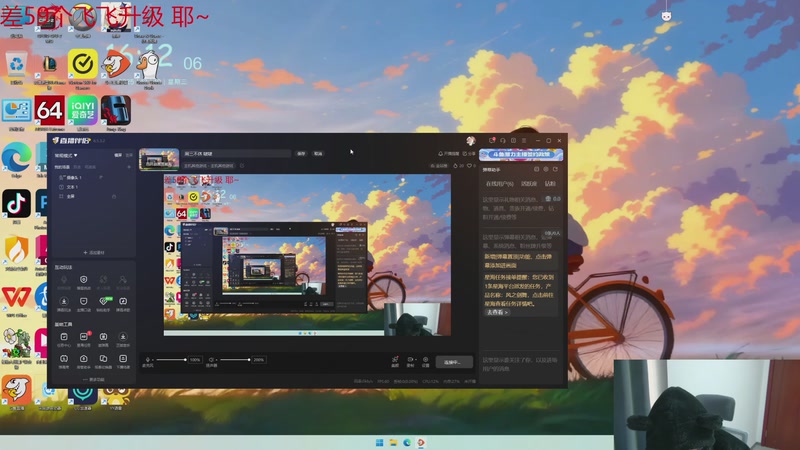
Task: Click the download-arrow icon in live tools
Action: click(123, 337)
